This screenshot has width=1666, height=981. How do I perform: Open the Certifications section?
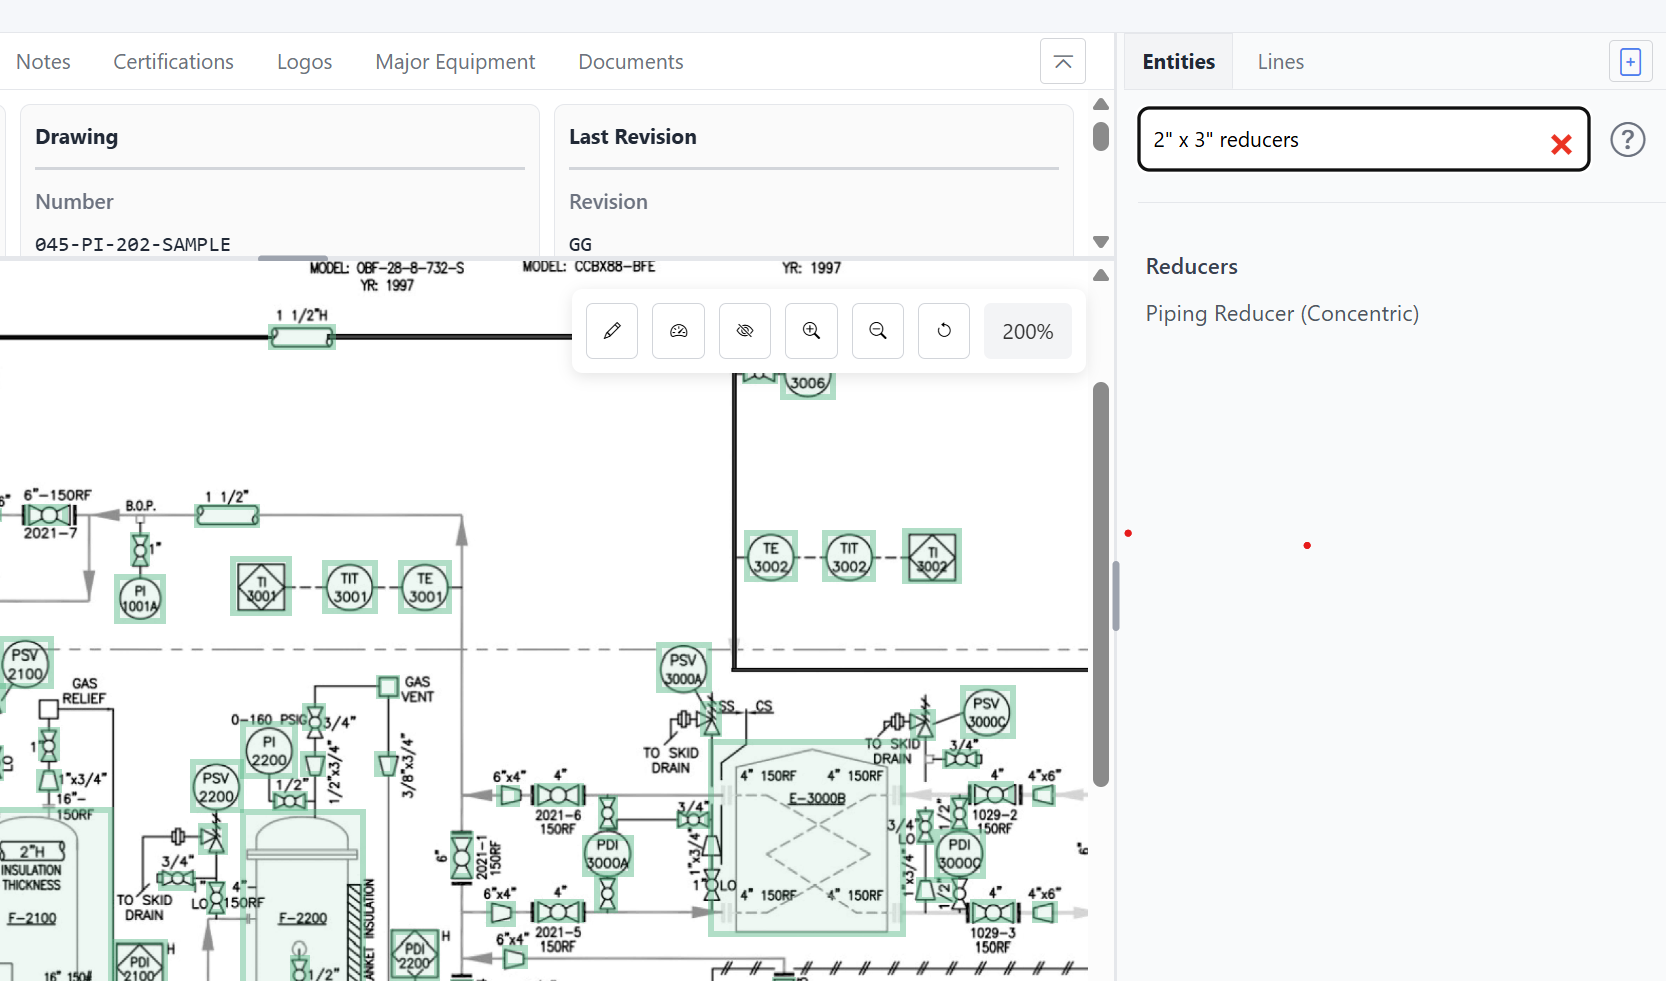[173, 61]
